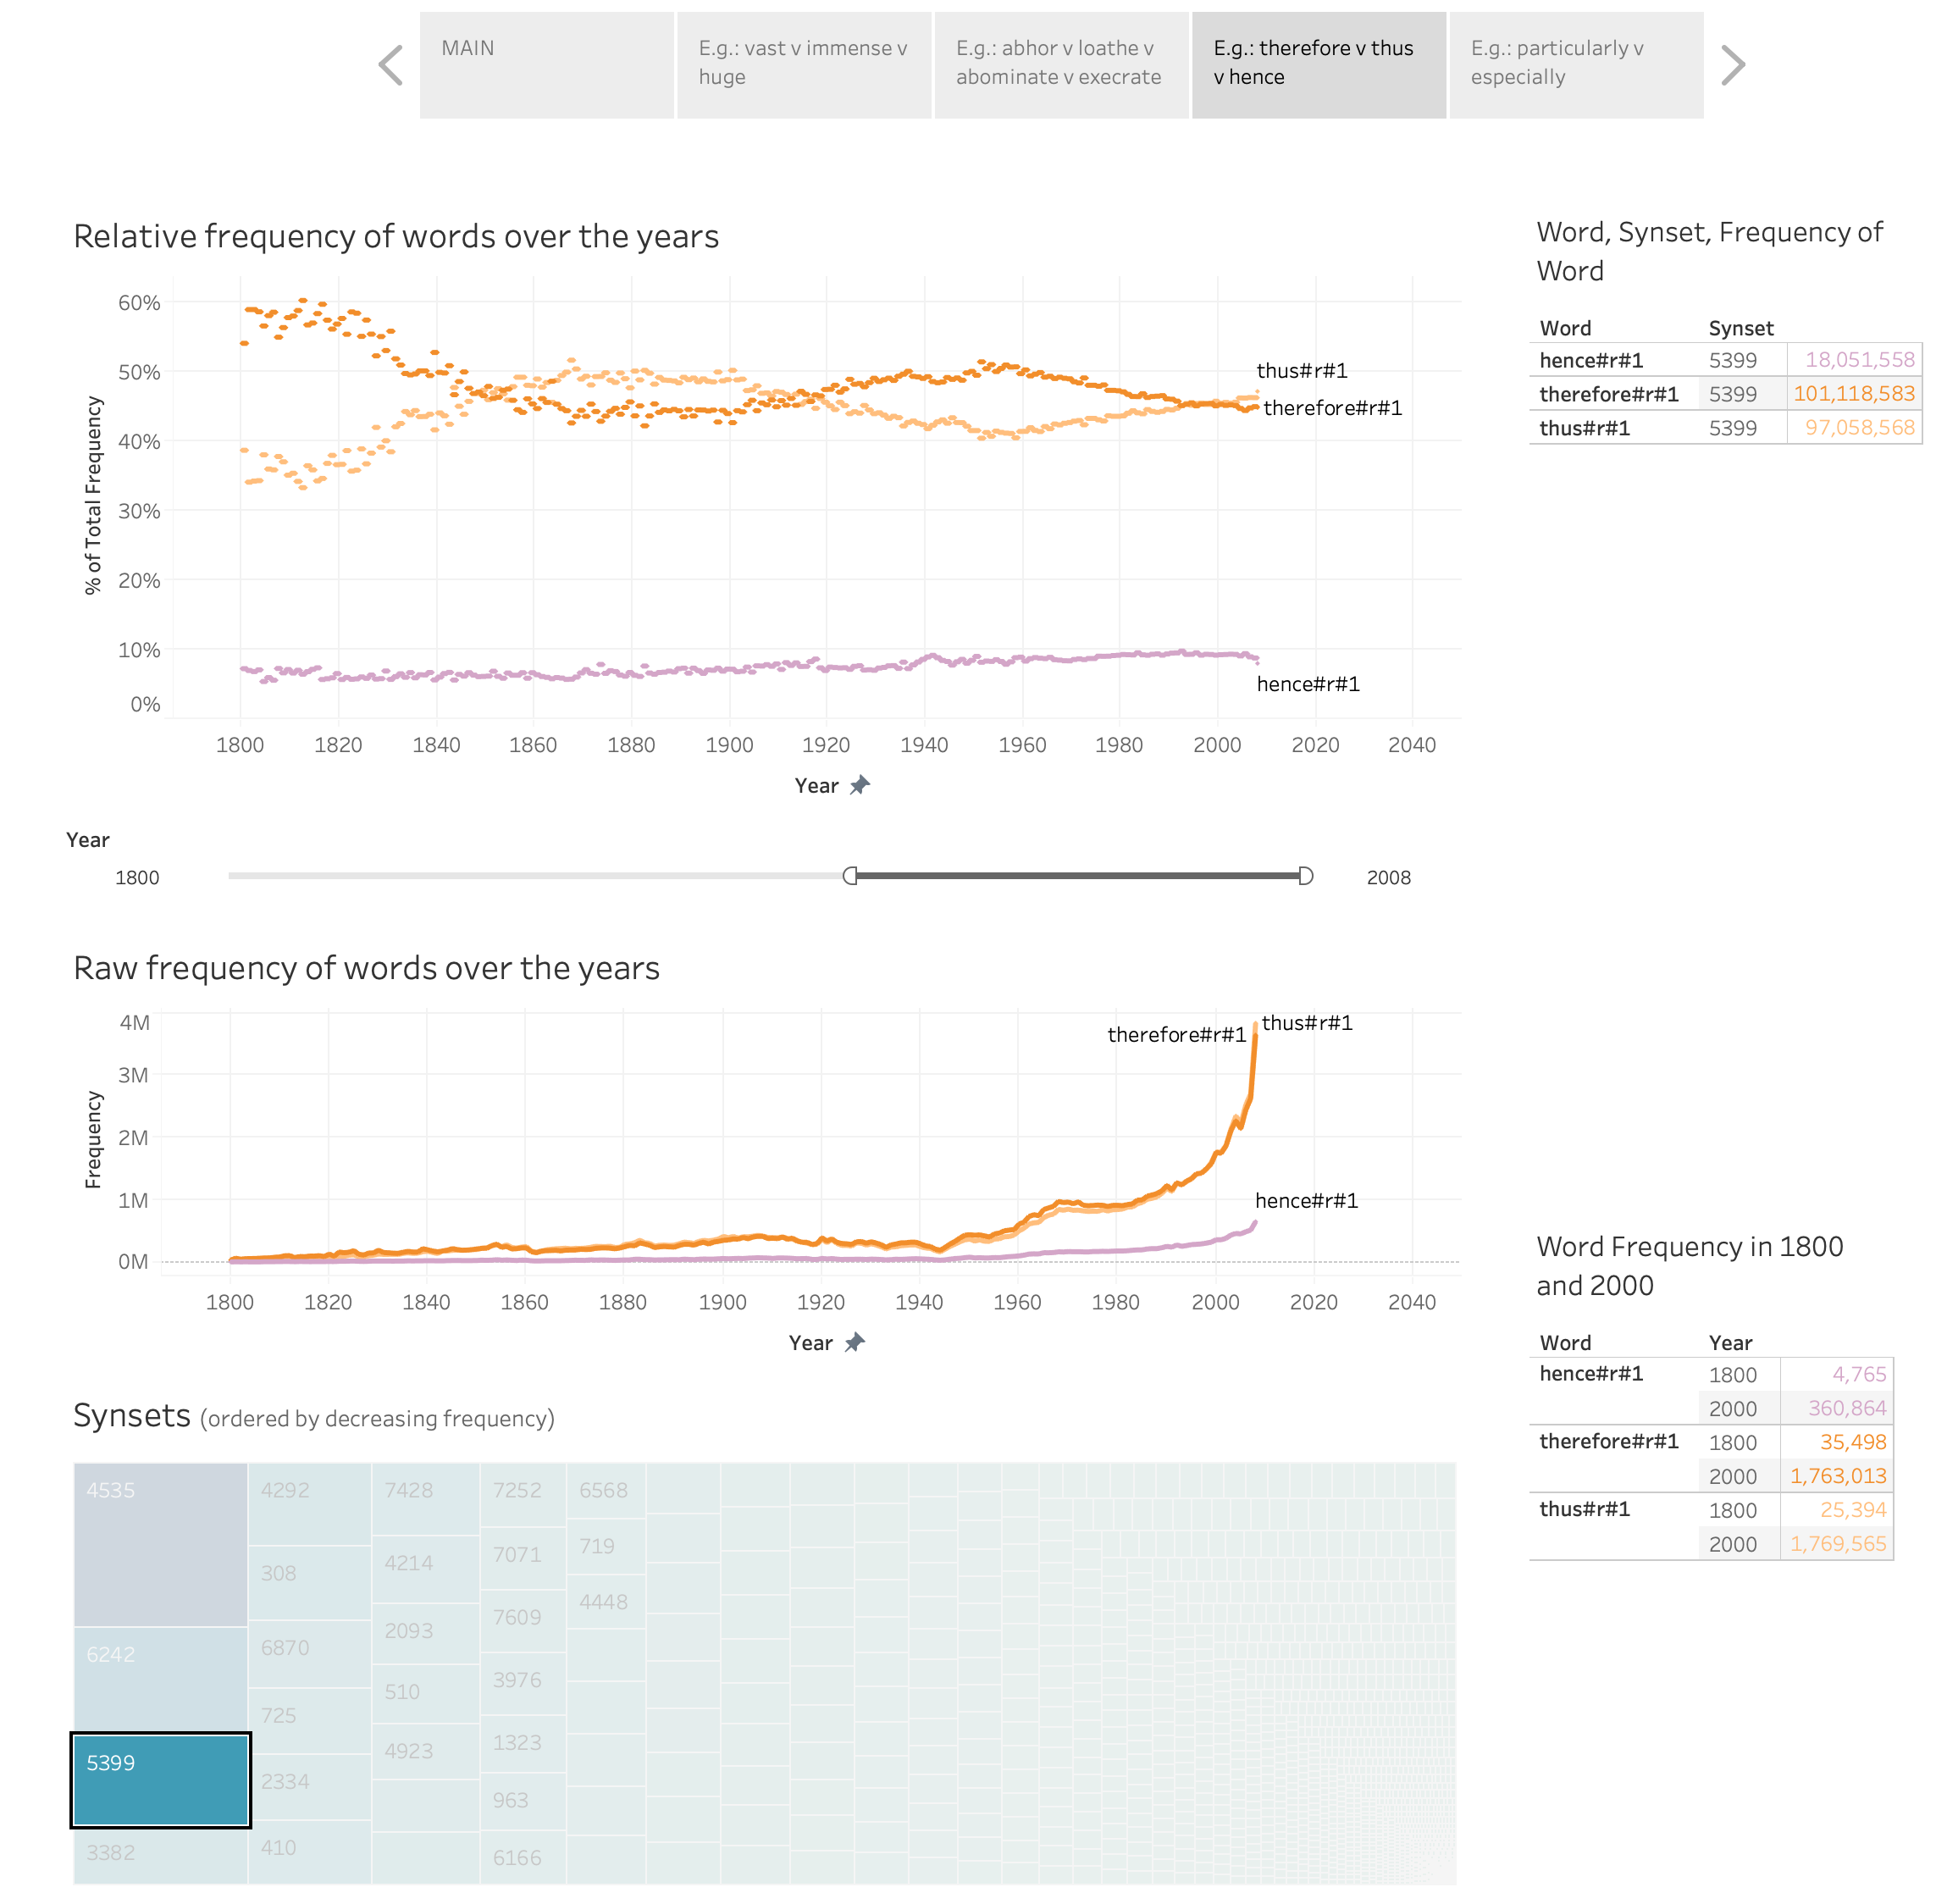Image resolution: width=1936 pixels, height=1904 pixels.
Task: Open 'abhor v loathe v abominate' tab
Action: [x=1061, y=66]
